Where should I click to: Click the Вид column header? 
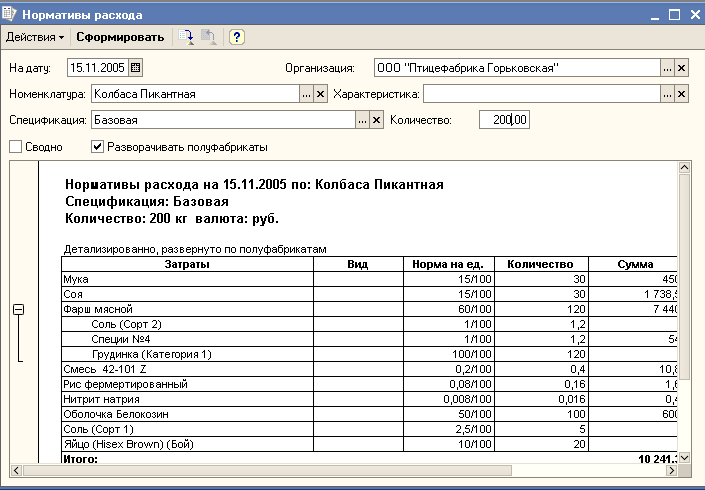[x=358, y=264]
